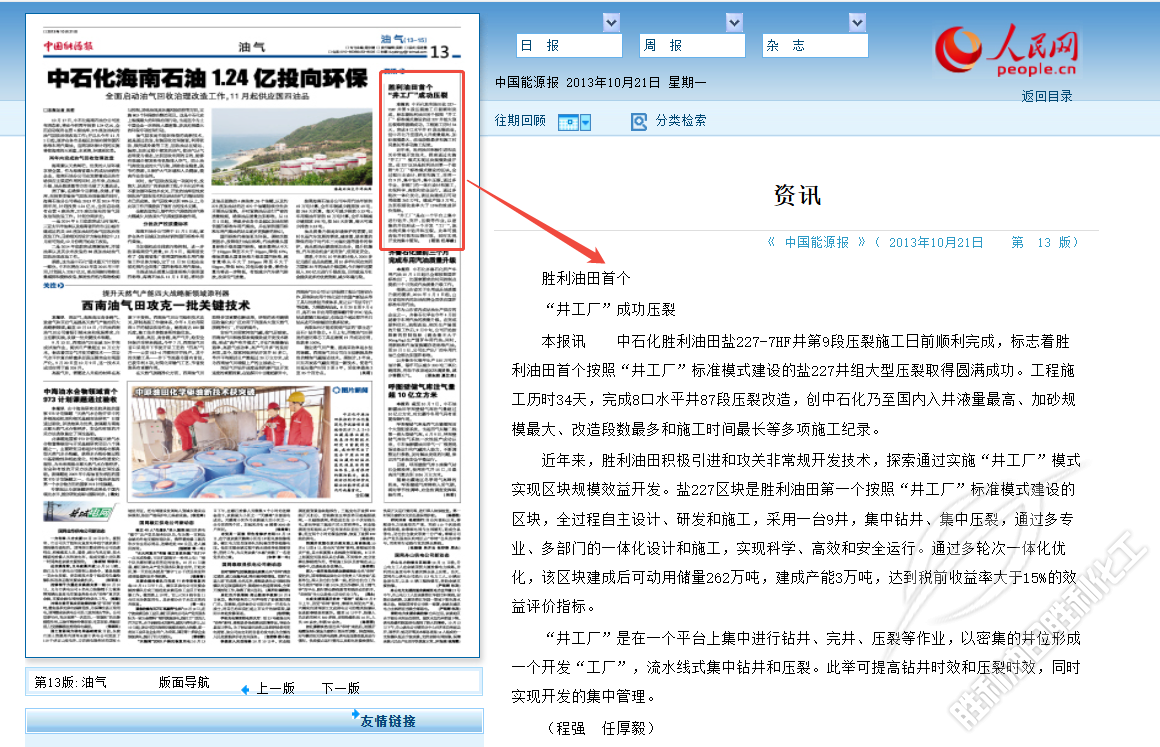Click the 日报 selection field

pyautogui.click(x=569, y=45)
